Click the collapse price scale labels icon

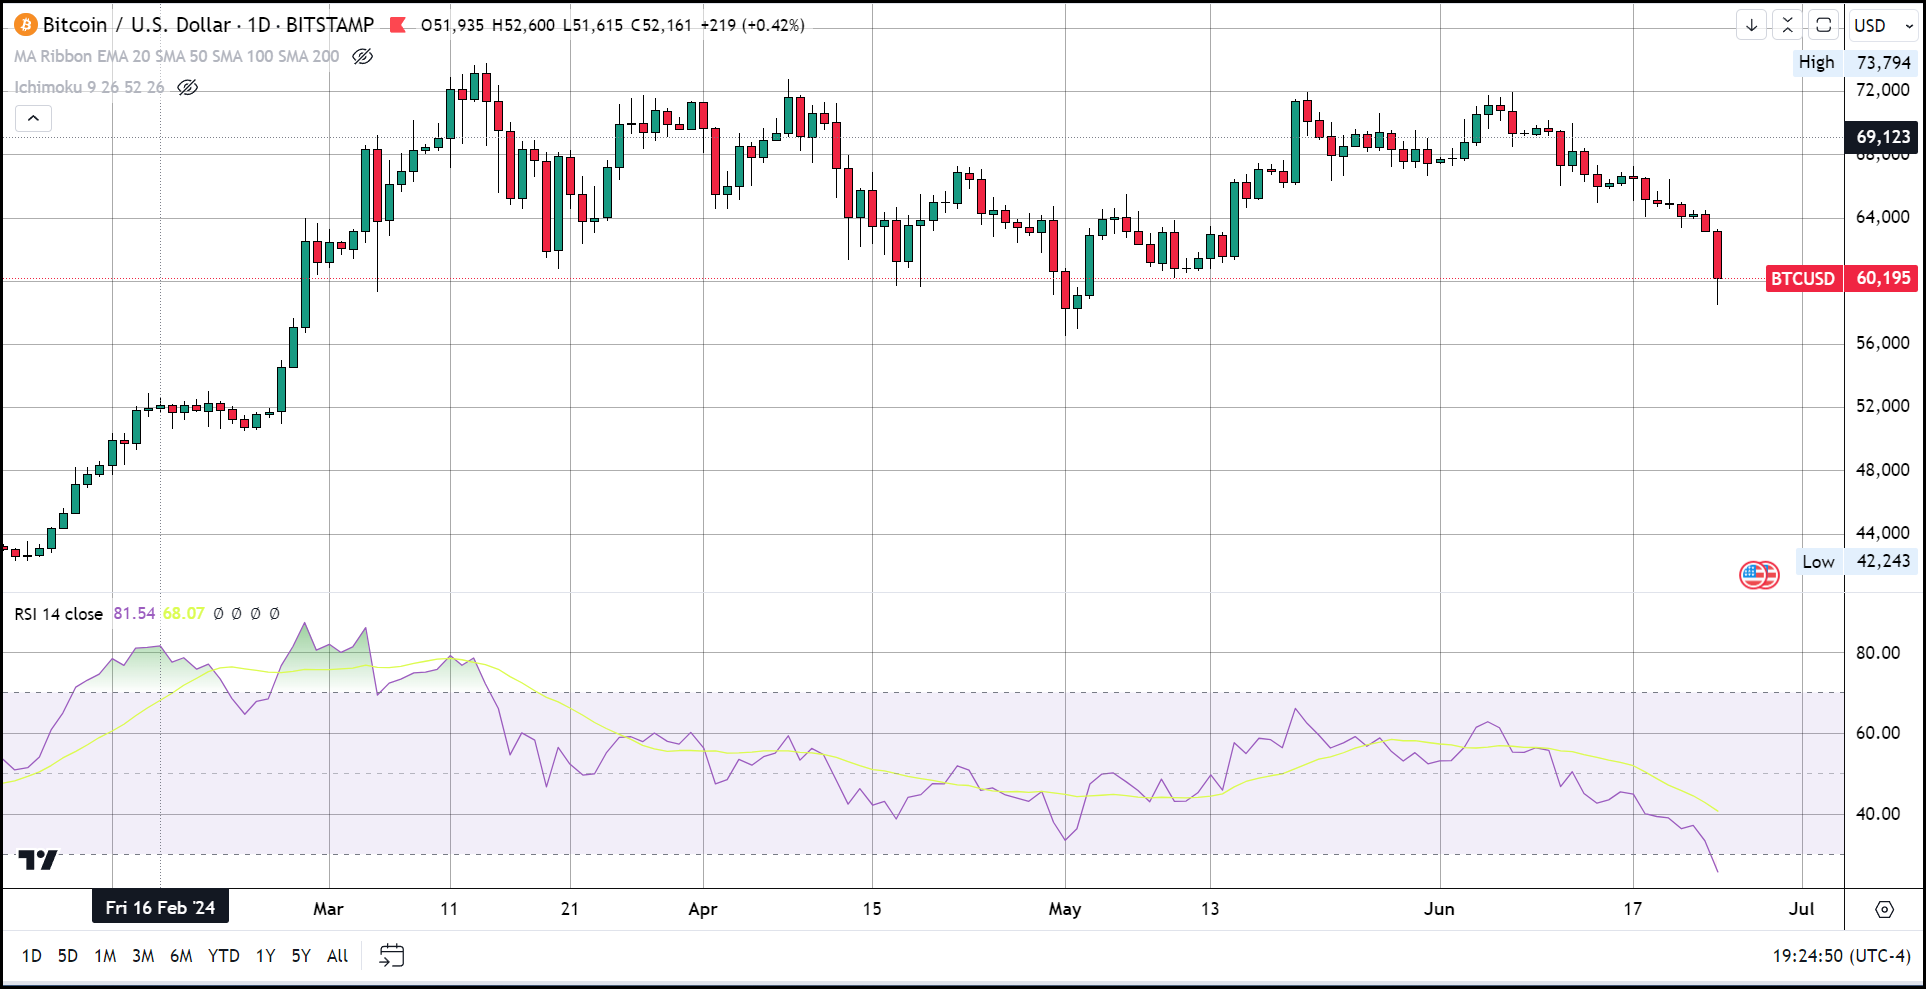point(1787,25)
